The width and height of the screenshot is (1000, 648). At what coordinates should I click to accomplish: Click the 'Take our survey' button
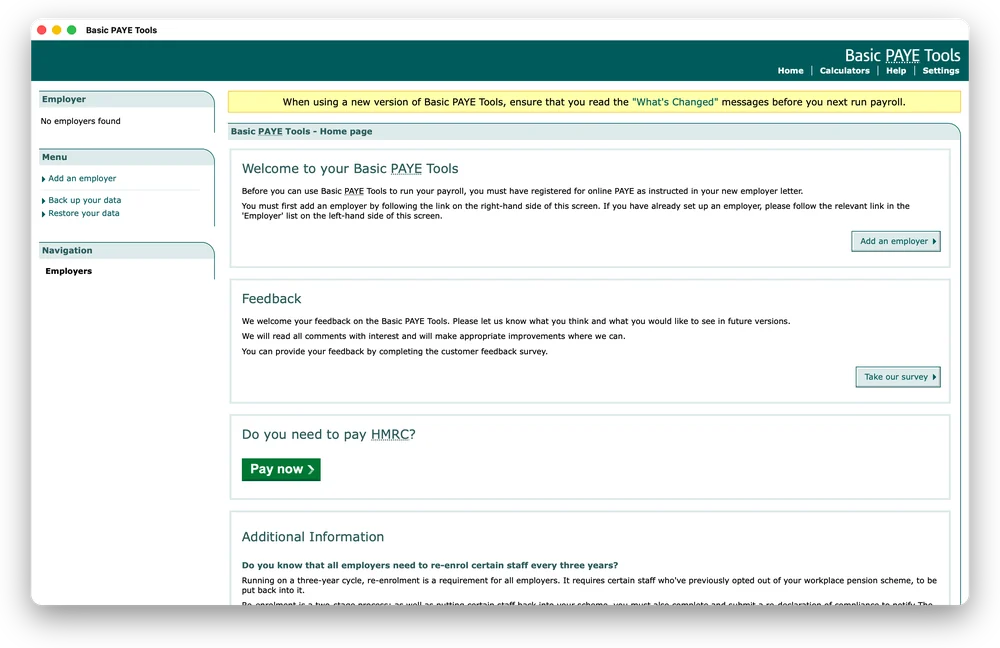[x=898, y=377]
